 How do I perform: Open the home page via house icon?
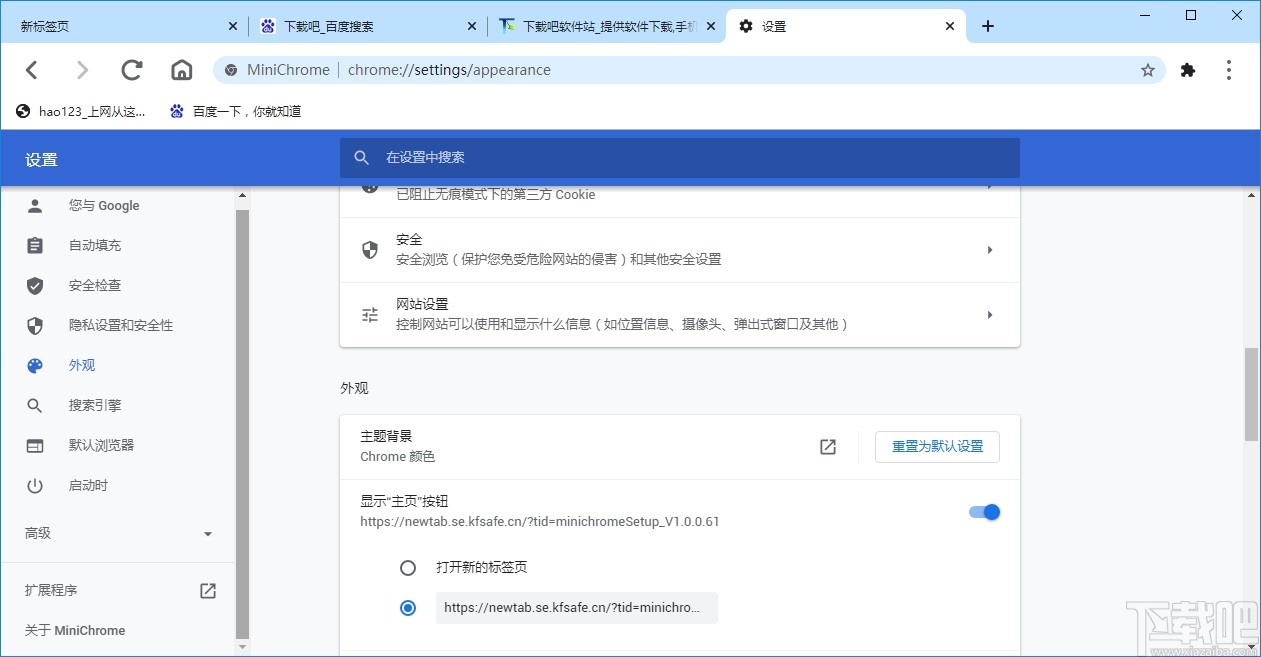[181, 70]
